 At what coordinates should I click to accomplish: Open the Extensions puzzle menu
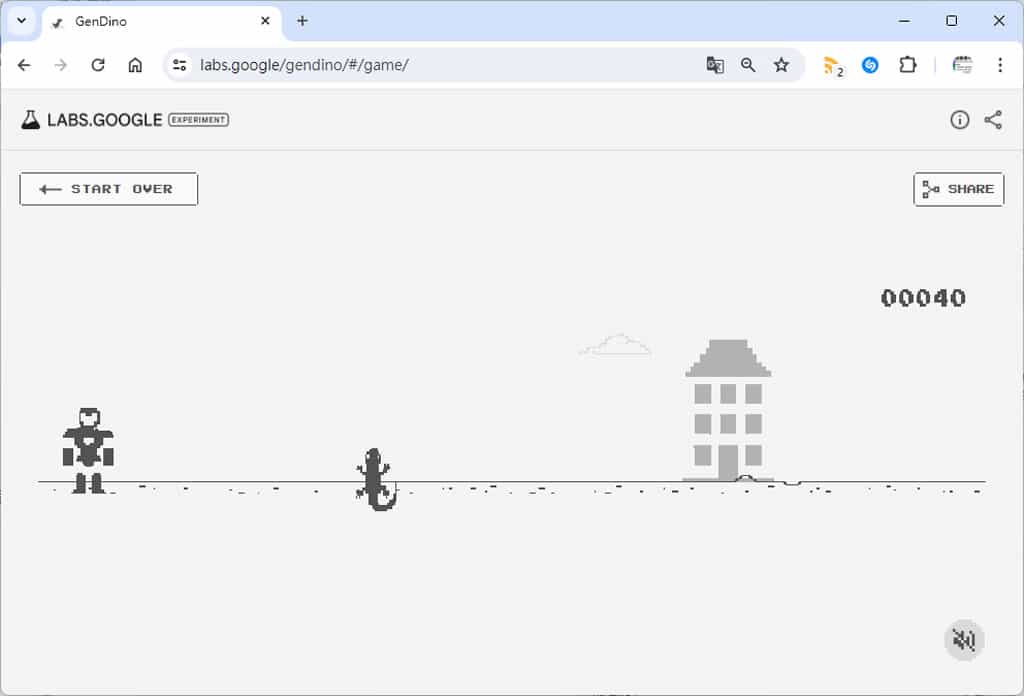point(908,65)
